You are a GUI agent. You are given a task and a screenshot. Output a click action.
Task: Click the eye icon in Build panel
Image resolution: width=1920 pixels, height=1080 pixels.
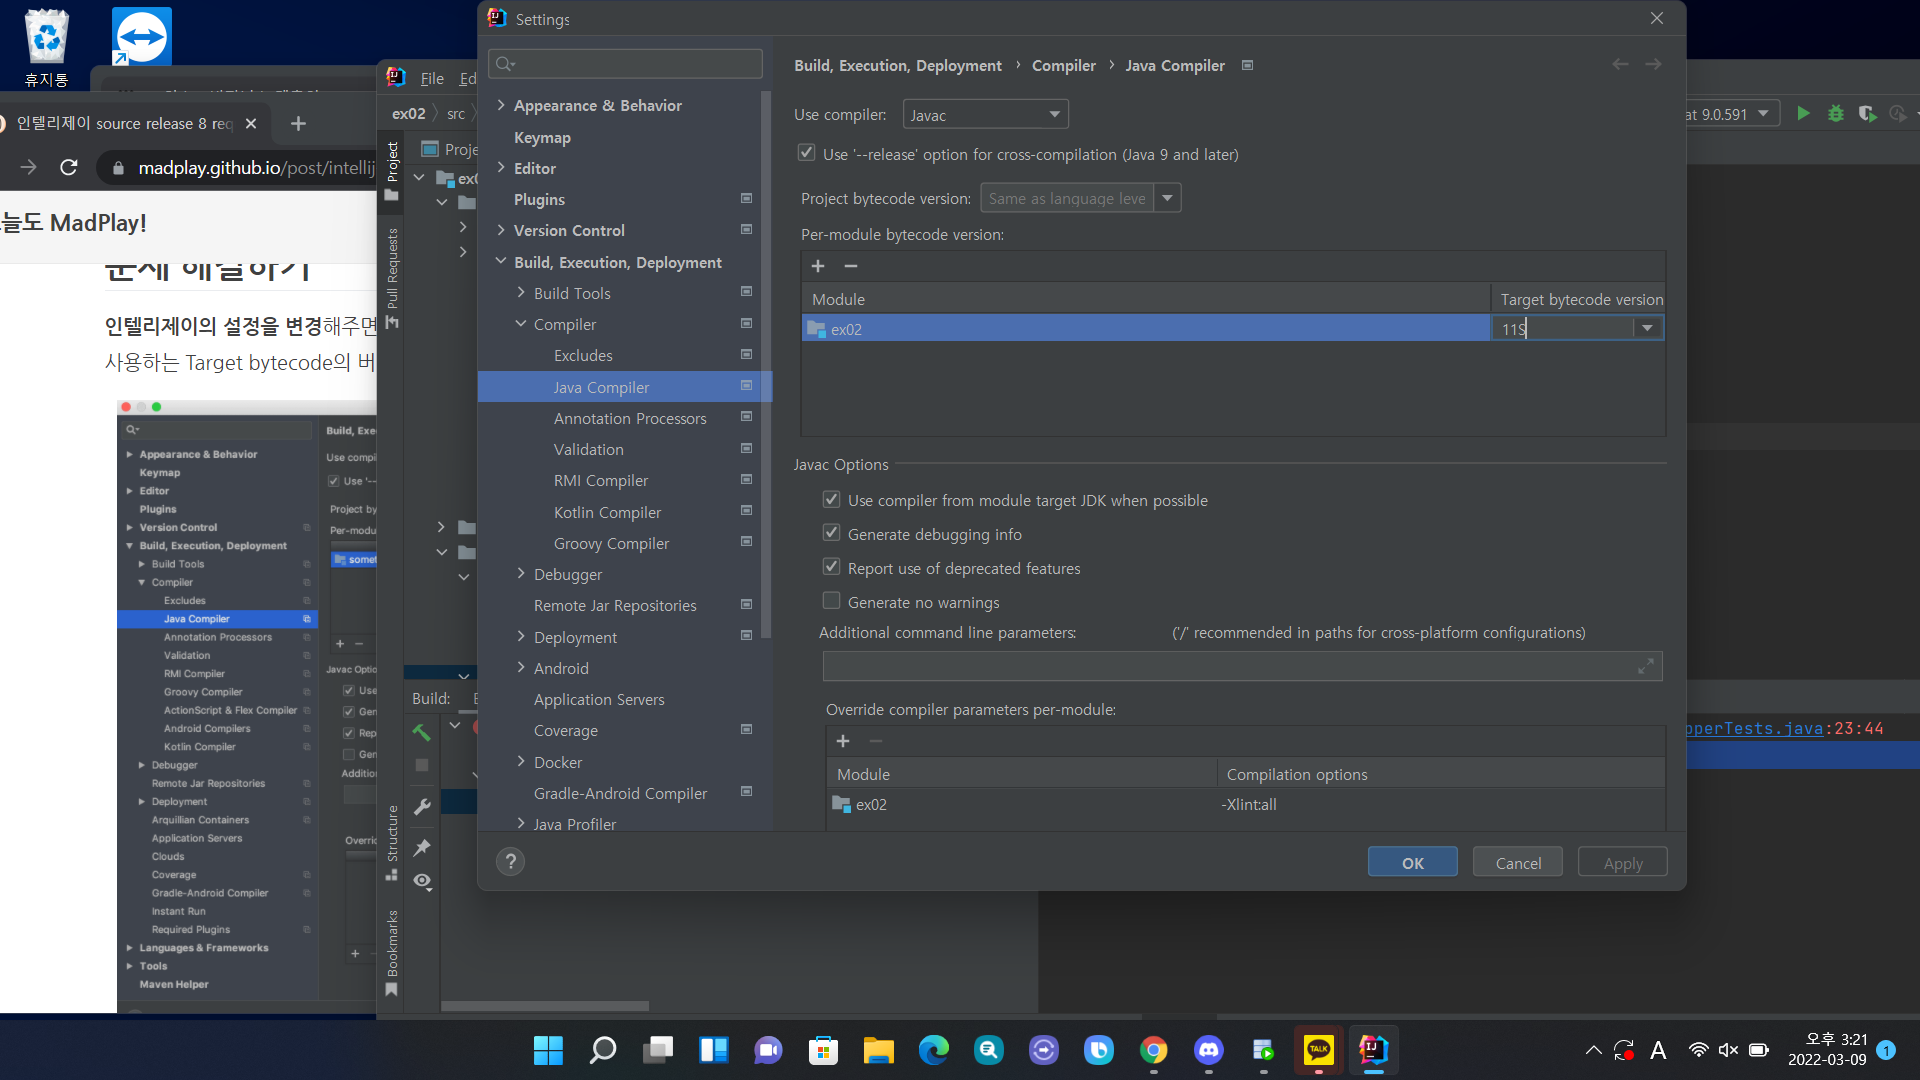coord(422,881)
